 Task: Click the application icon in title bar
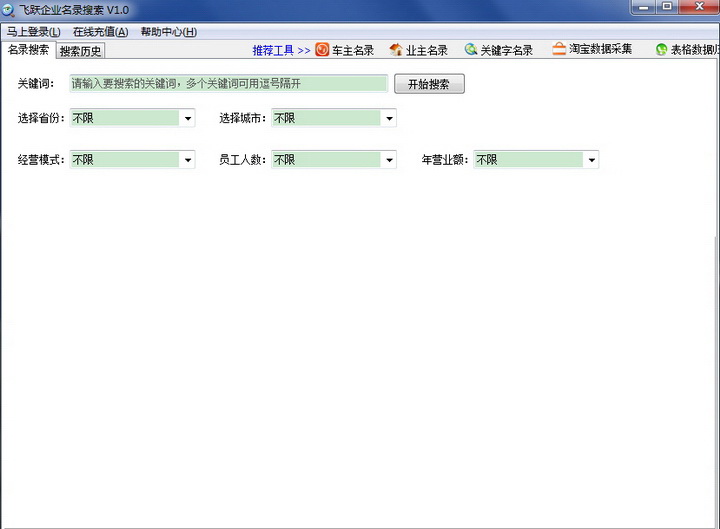click(8, 10)
